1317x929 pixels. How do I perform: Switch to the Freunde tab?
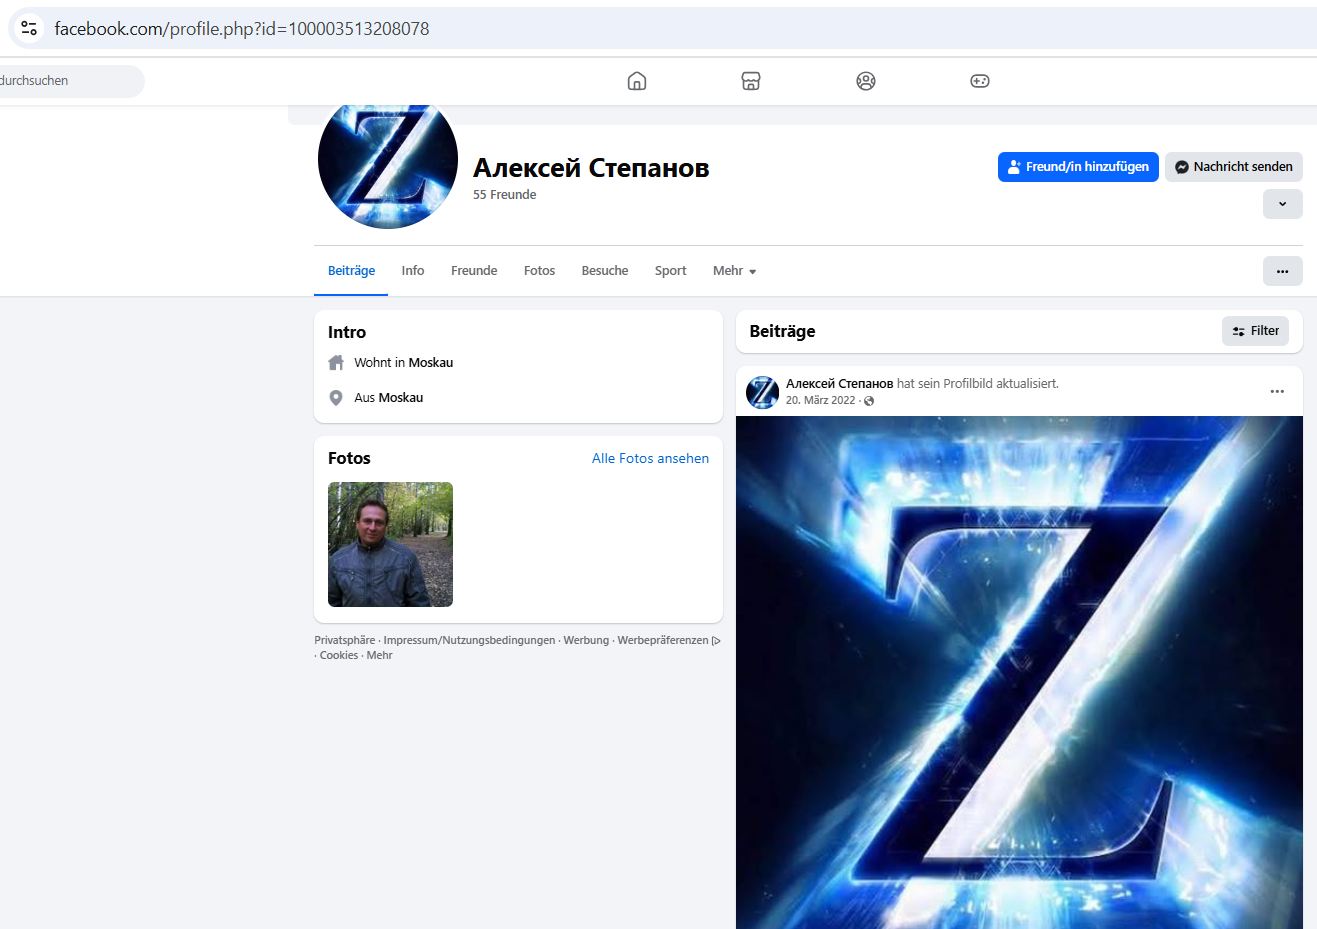[474, 271]
